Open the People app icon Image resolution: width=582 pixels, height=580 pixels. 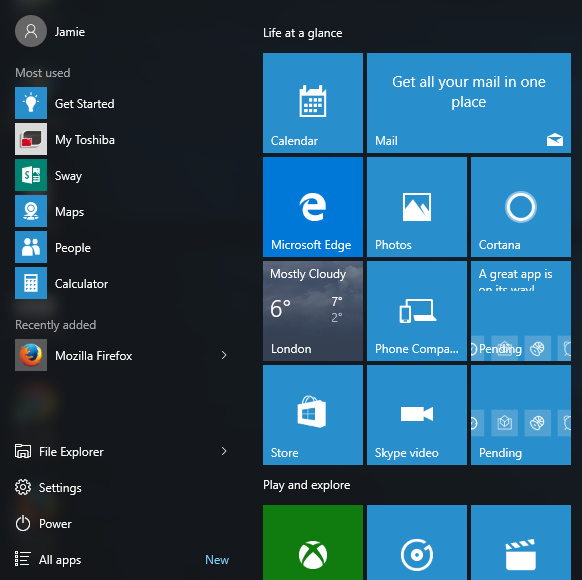click(31, 247)
